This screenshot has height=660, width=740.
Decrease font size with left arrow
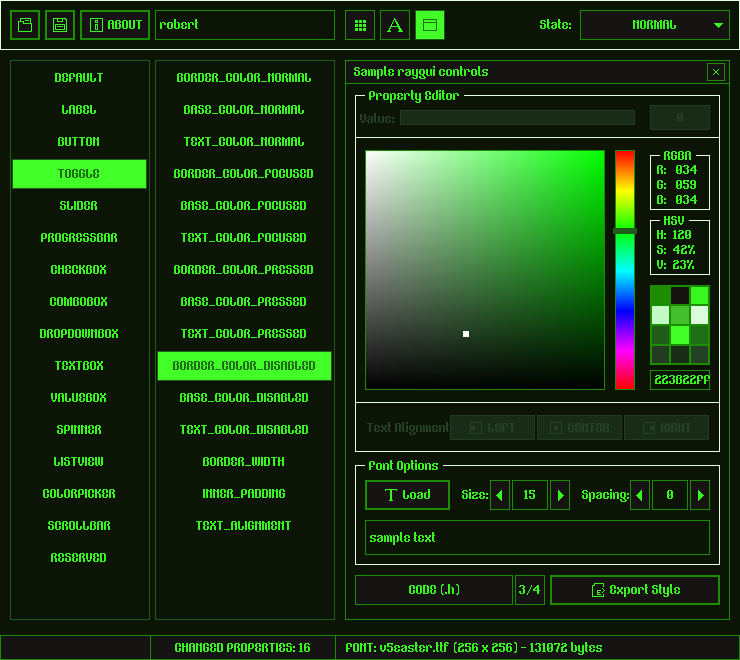coord(499,495)
